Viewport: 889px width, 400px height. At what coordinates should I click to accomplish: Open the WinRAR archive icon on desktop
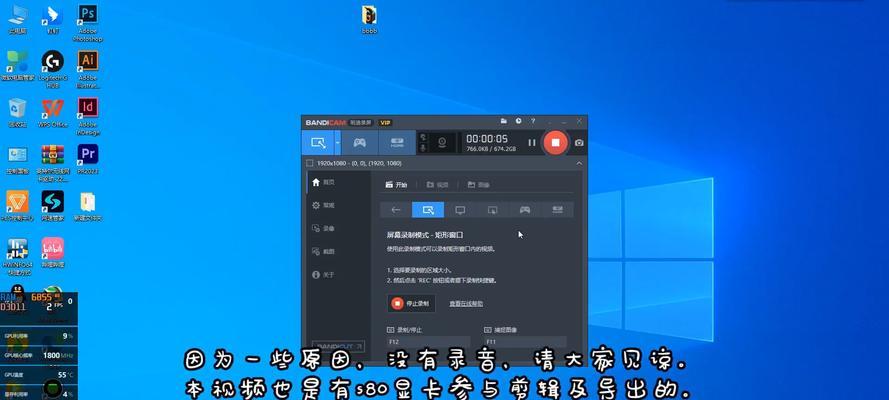pos(53,163)
